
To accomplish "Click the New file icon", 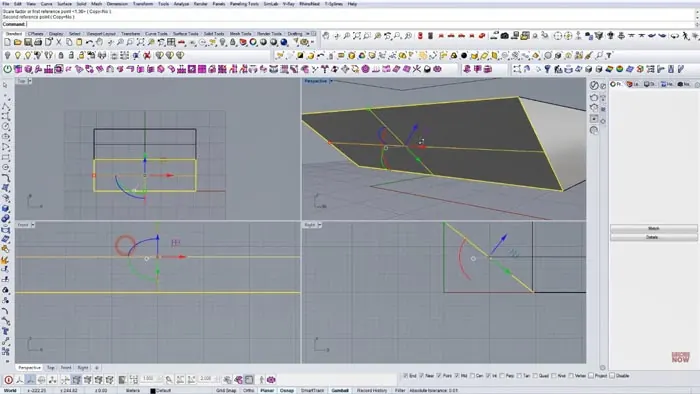I will 7,42.
